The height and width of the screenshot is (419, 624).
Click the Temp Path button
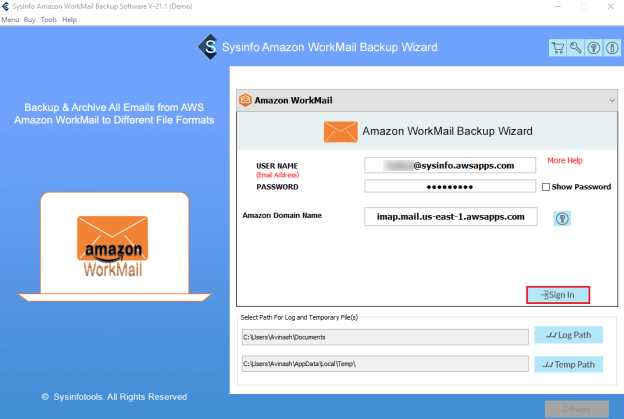point(568,364)
